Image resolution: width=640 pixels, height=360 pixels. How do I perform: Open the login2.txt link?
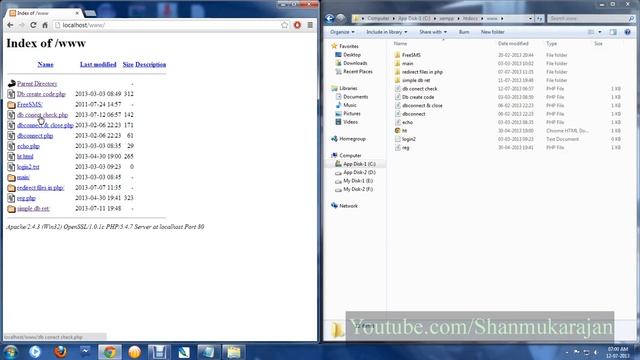point(28,167)
